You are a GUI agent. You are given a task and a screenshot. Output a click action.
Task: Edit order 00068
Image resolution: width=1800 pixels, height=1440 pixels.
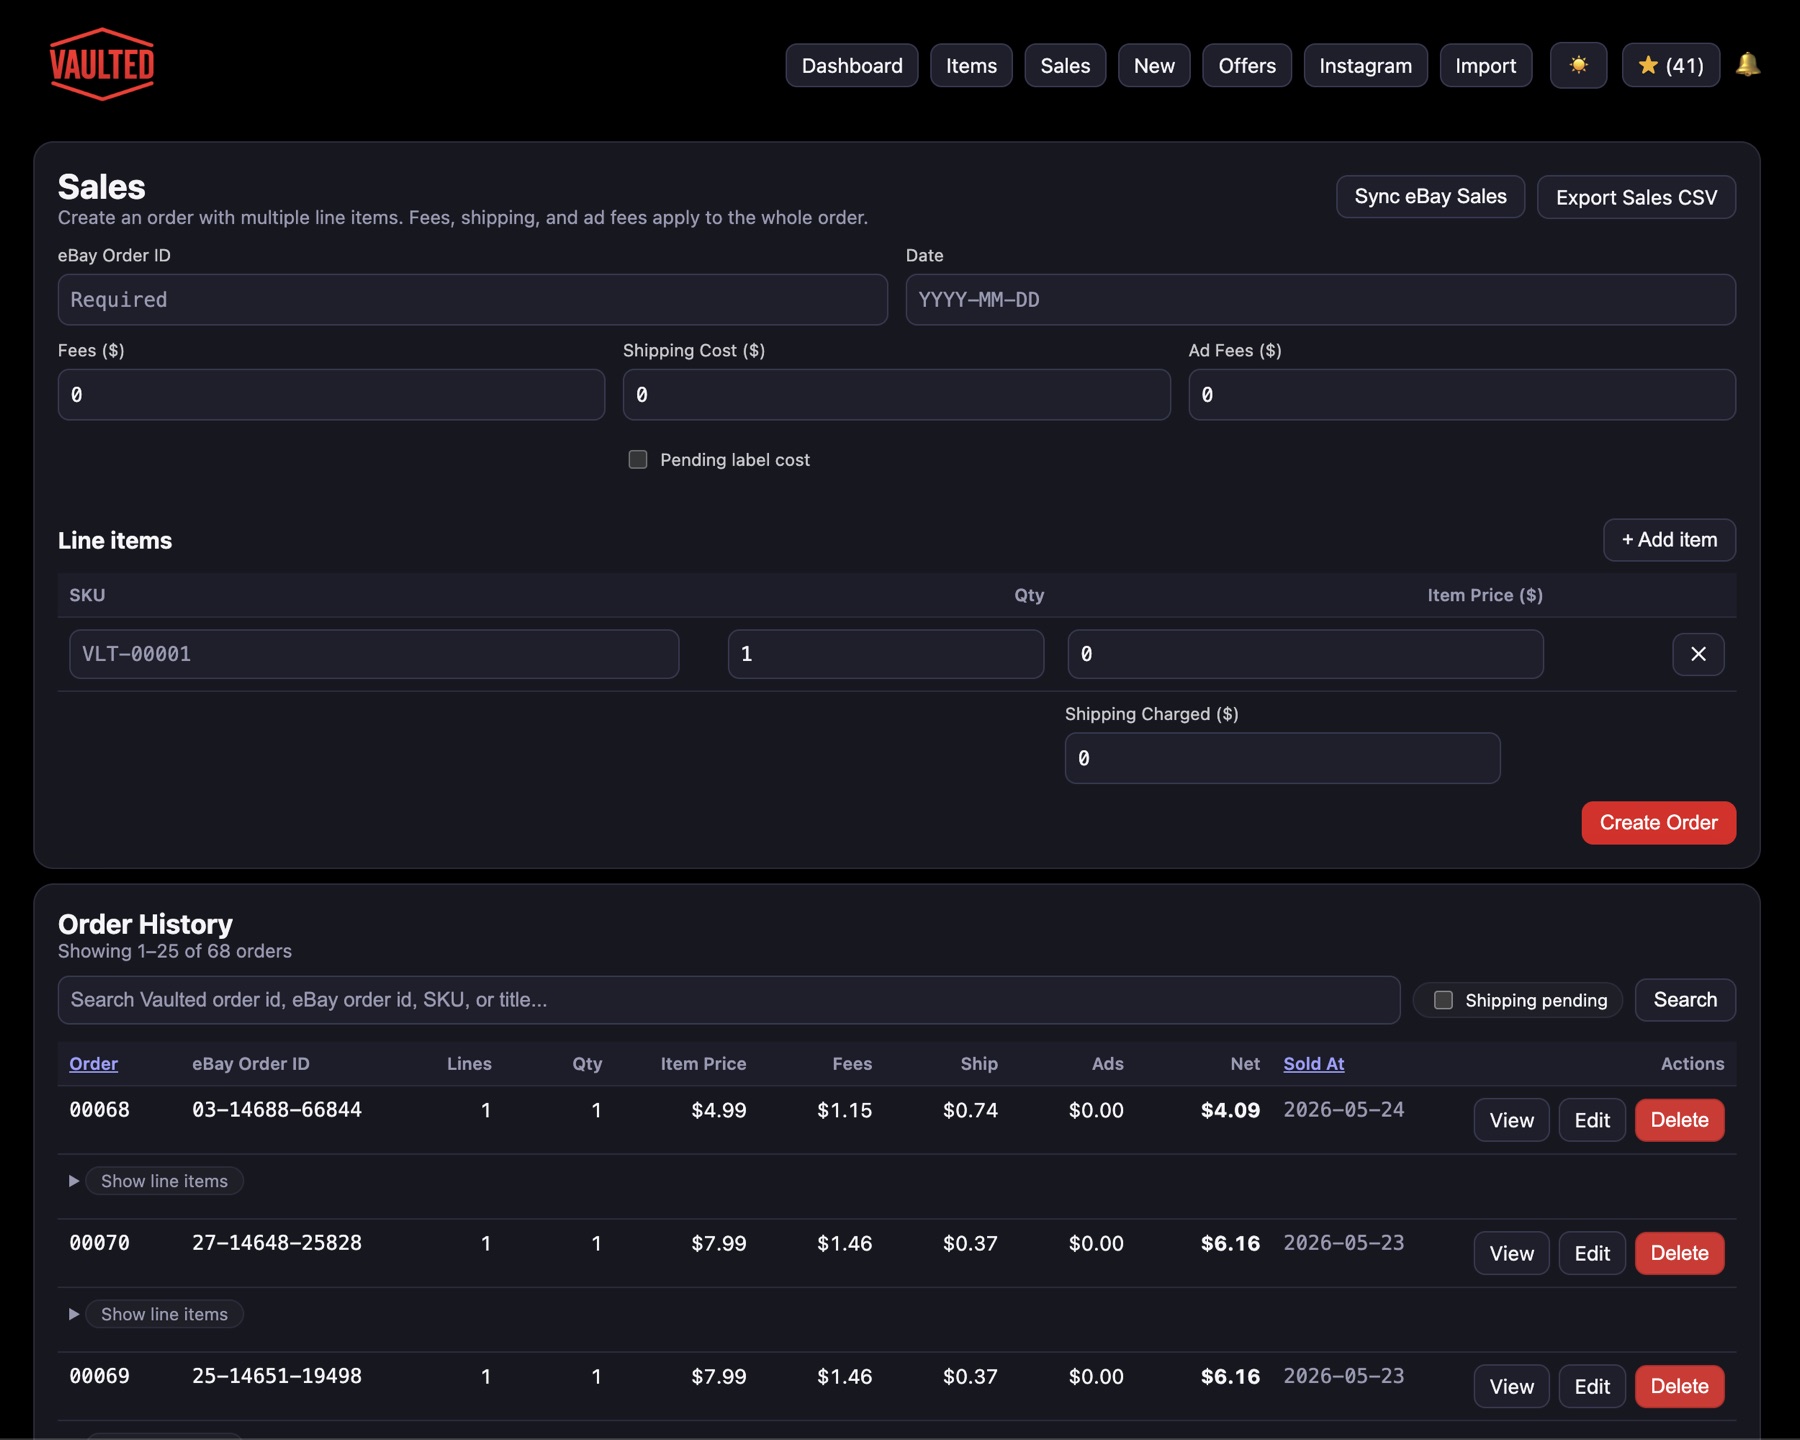pos(1592,1120)
